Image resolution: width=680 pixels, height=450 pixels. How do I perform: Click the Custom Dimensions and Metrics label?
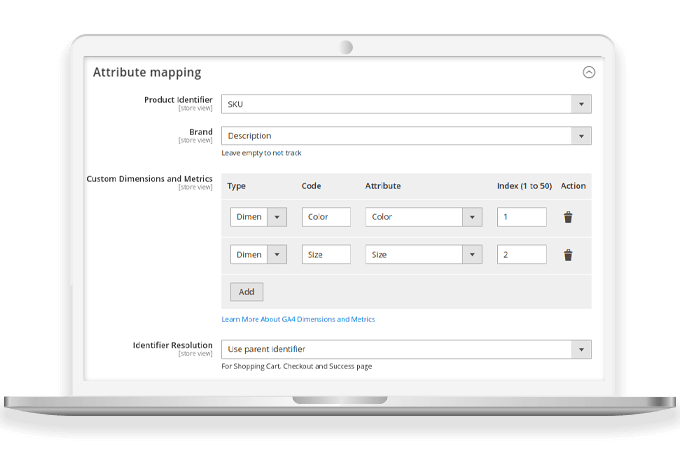149,179
